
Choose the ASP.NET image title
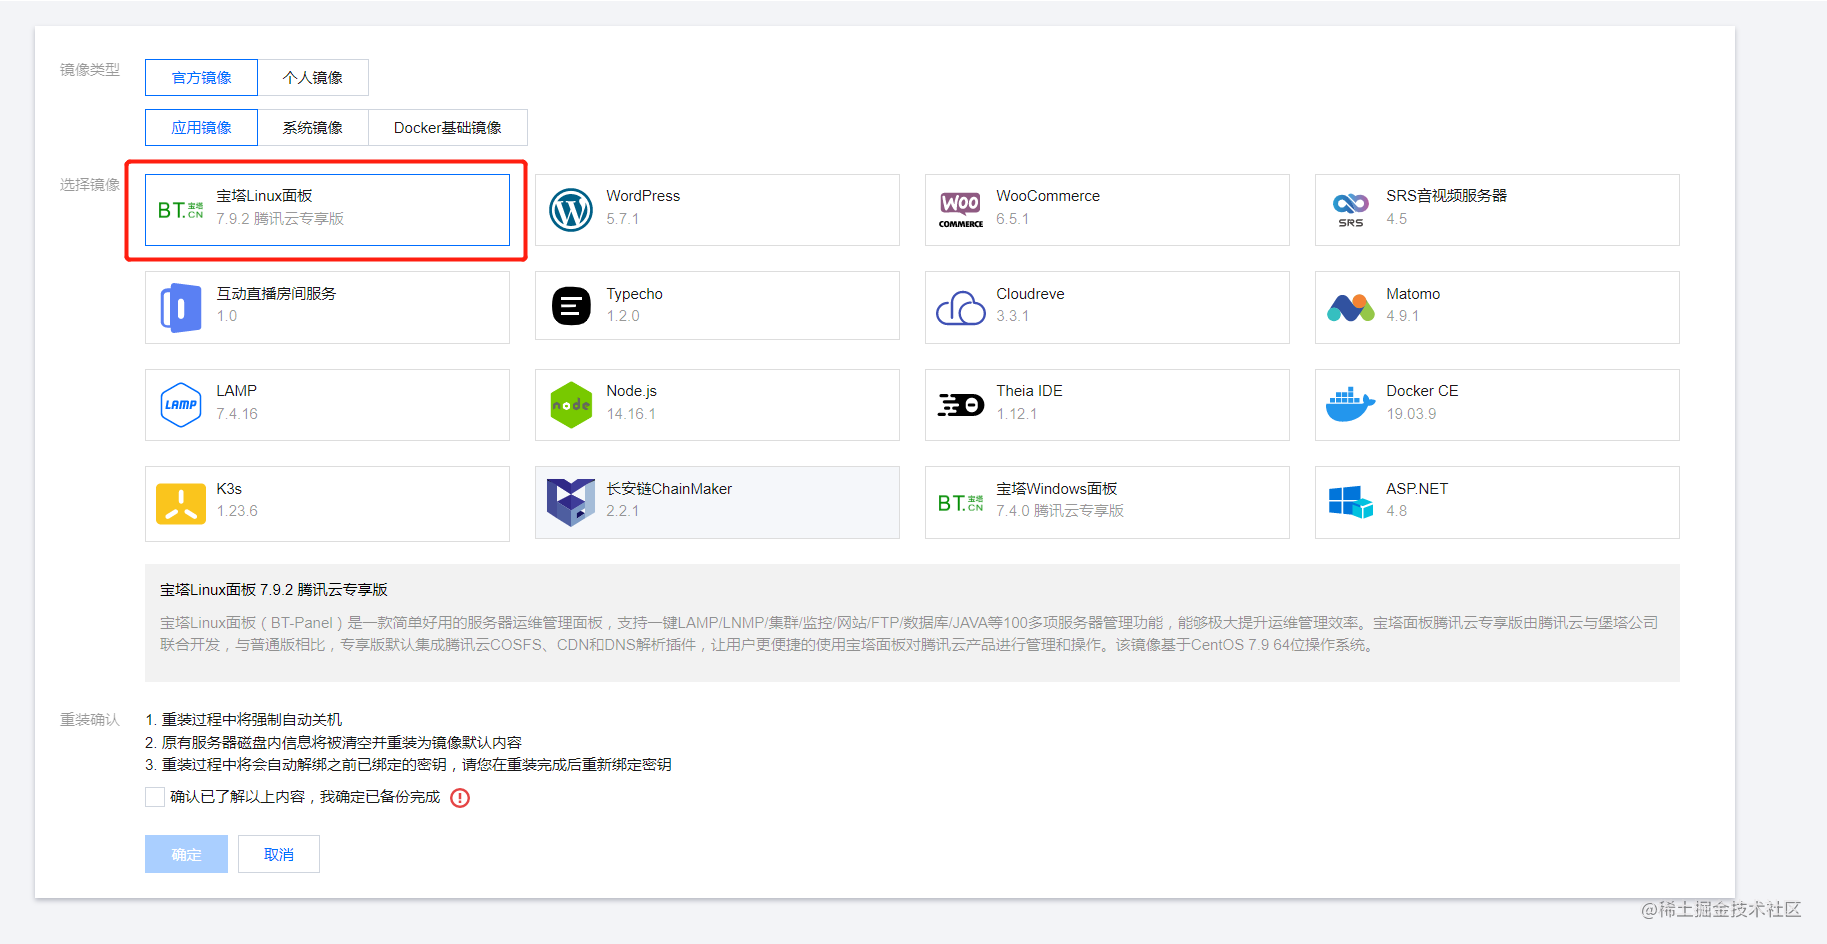(1417, 489)
